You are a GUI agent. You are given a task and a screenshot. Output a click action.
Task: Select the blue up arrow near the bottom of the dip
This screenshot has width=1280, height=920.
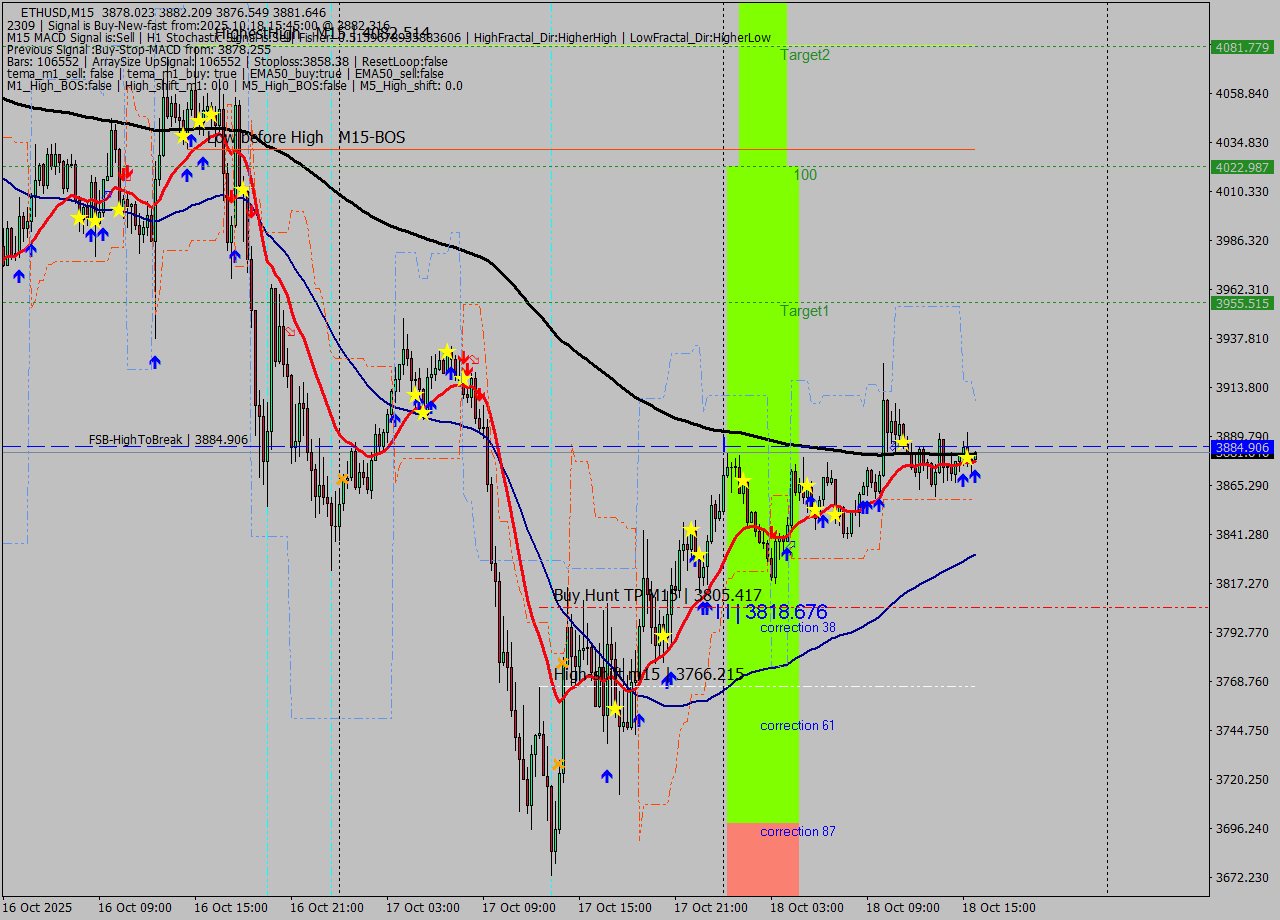607,775
